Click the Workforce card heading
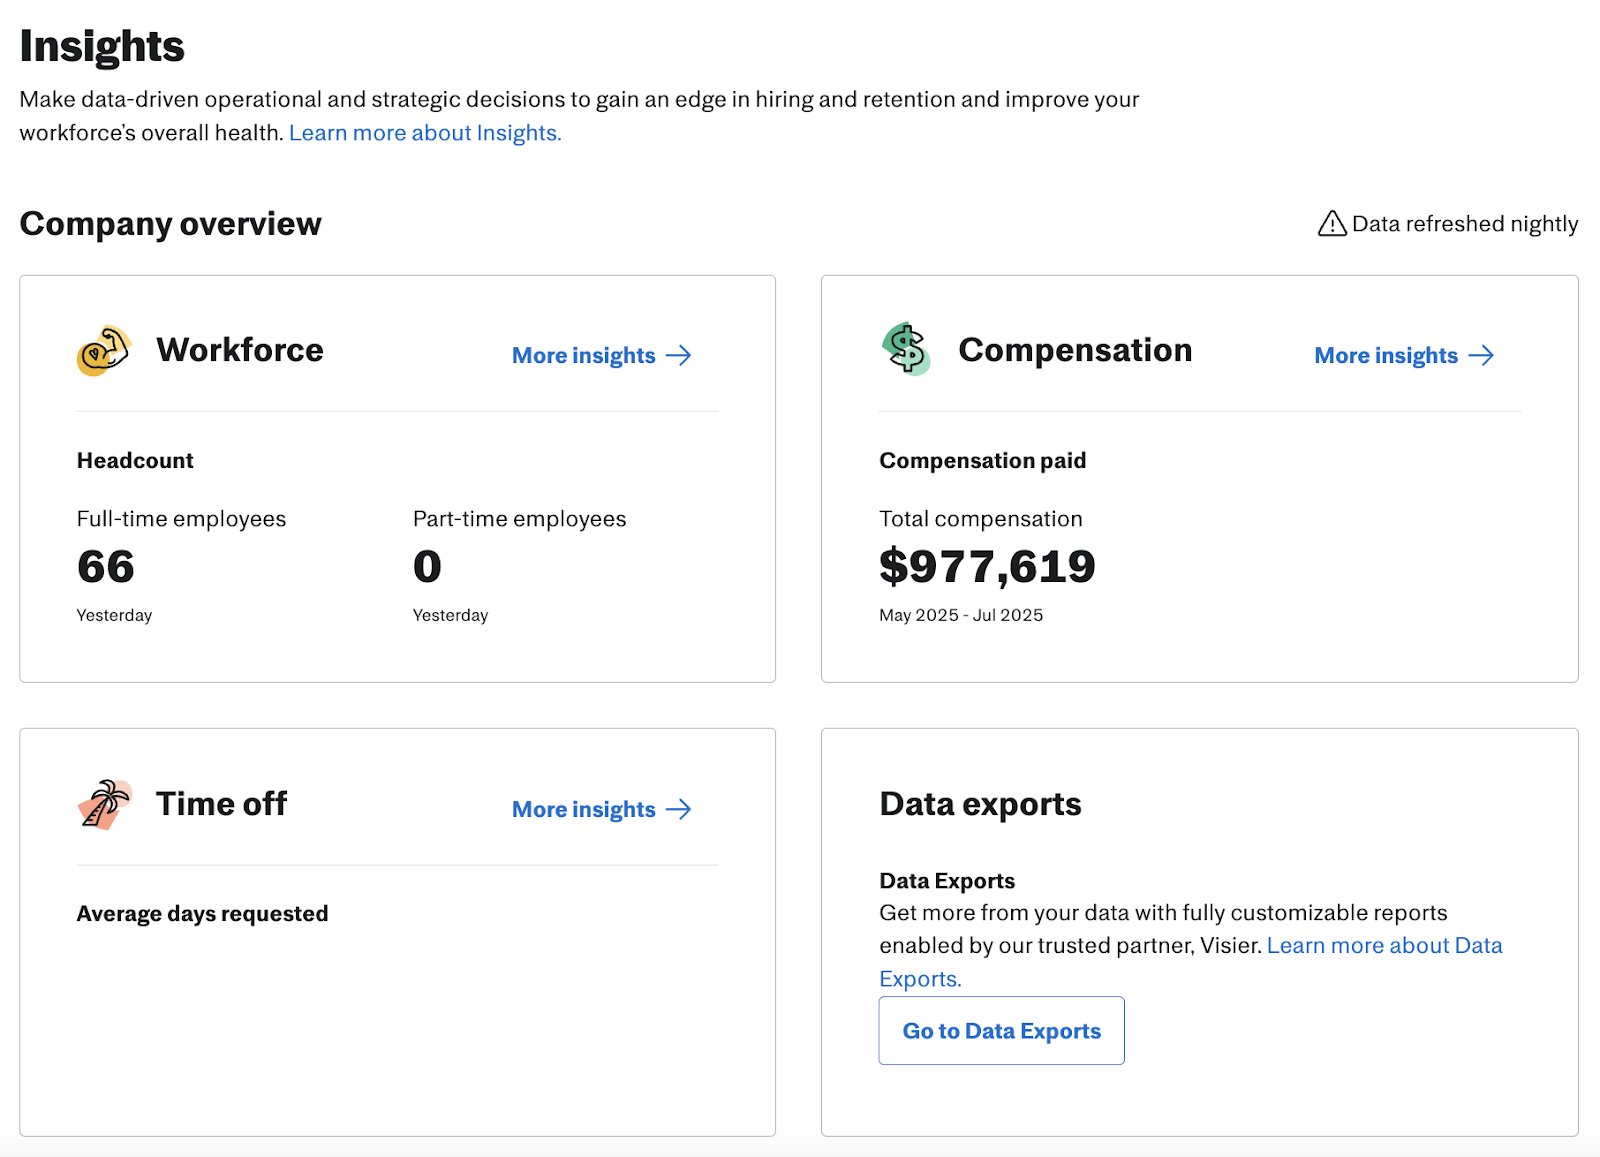This screenshot has height=1157, width=1600. click(240, 350)
